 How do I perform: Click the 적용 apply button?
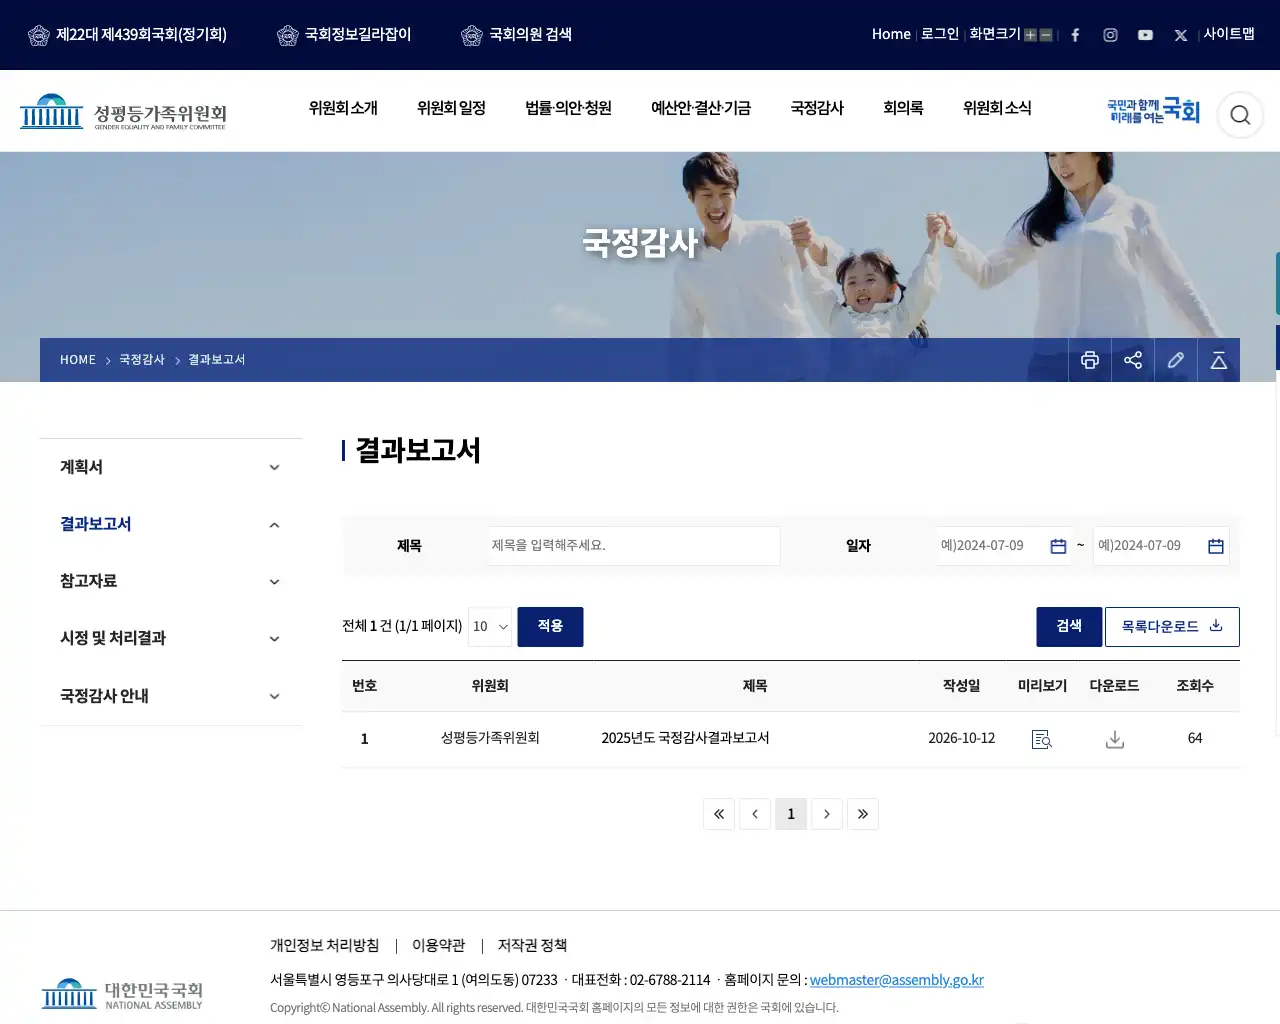[x=550, y=627]
